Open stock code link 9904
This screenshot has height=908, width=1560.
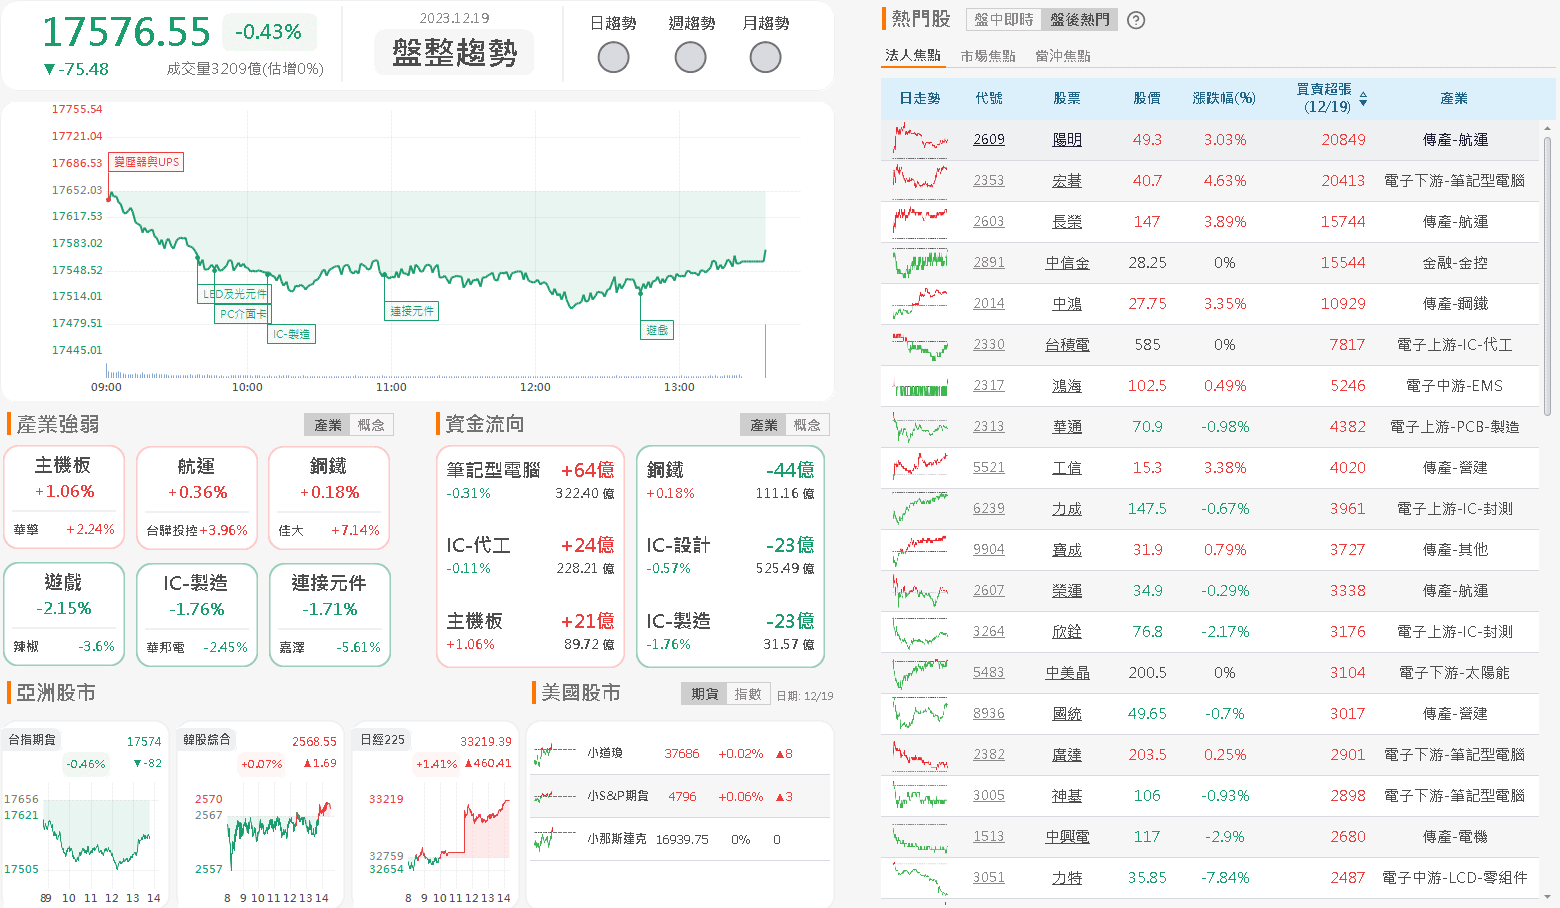point(989,550)
